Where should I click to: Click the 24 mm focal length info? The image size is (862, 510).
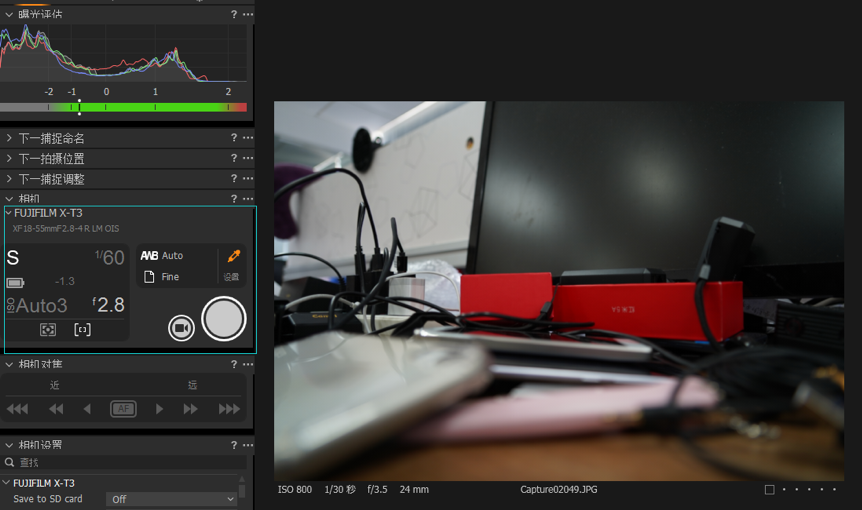[x=414, y=489]
